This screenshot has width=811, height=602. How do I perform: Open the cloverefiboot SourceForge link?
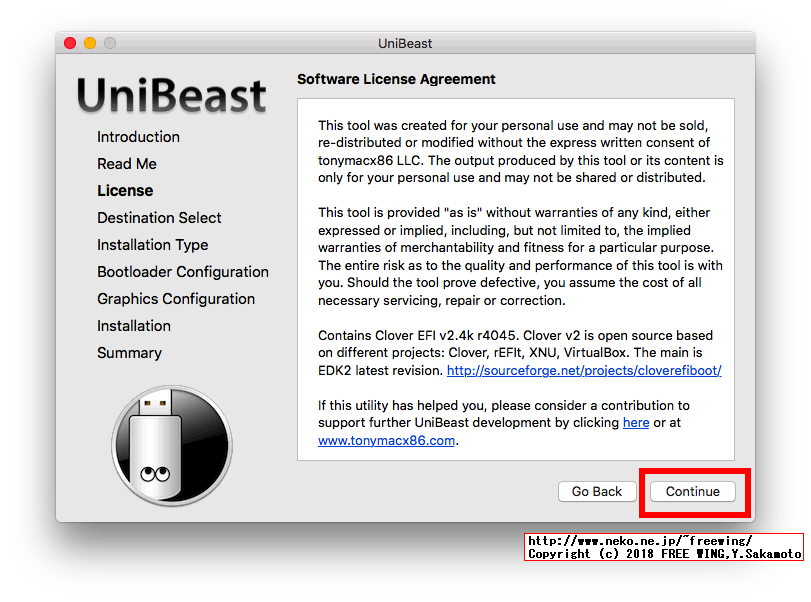[584, 370]
